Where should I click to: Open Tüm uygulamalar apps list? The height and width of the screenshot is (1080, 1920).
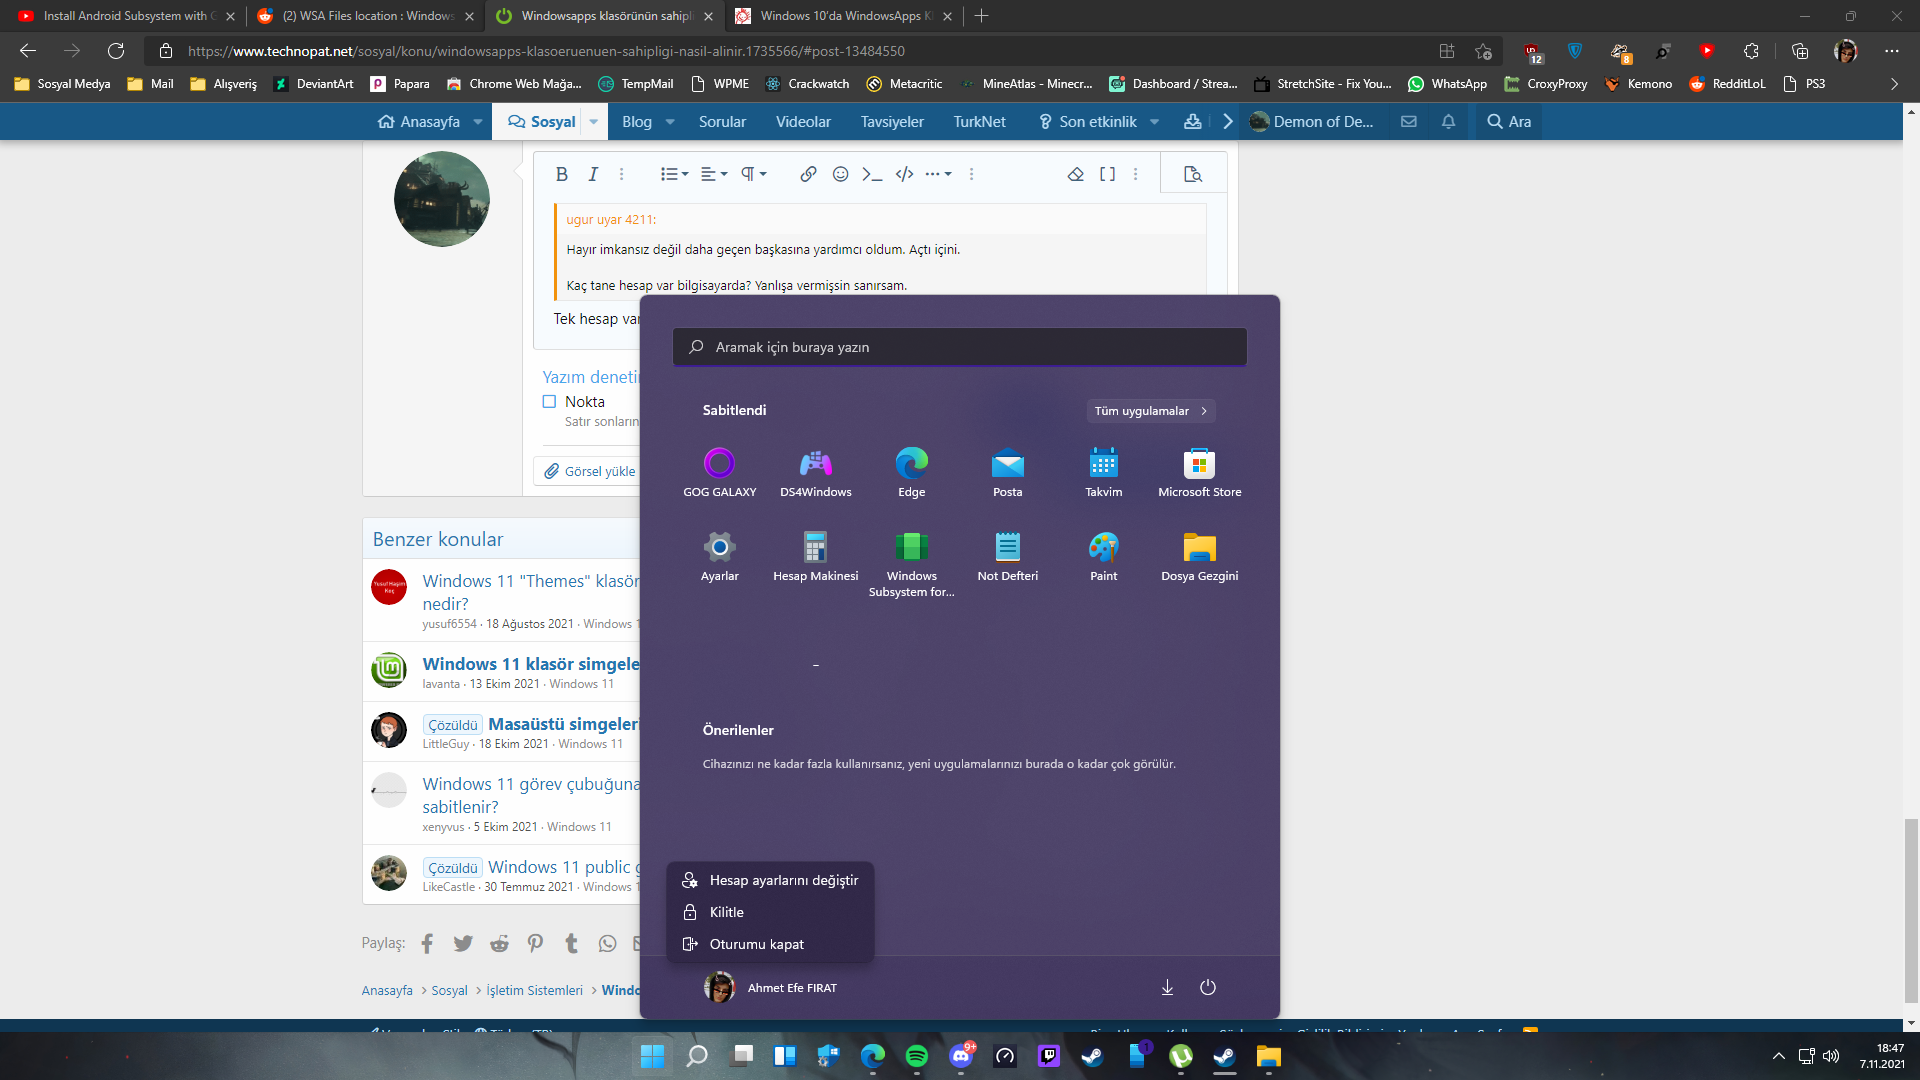click(x=1150, y=411)
